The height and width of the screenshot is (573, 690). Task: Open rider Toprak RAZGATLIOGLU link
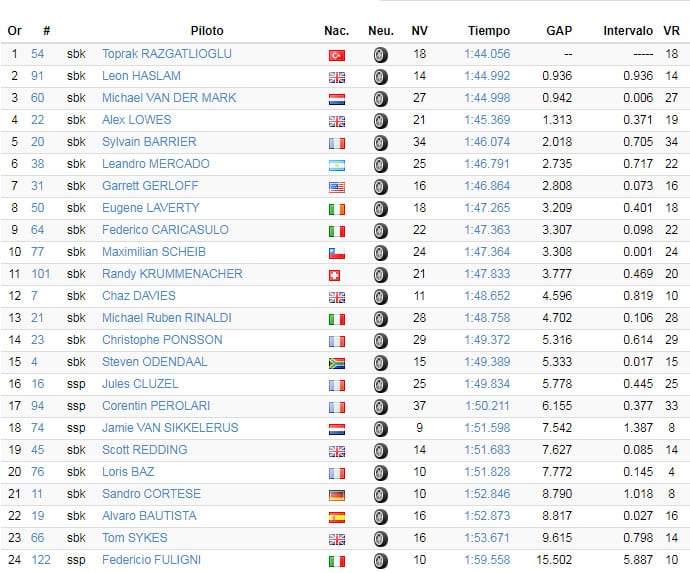coord(166,54)
